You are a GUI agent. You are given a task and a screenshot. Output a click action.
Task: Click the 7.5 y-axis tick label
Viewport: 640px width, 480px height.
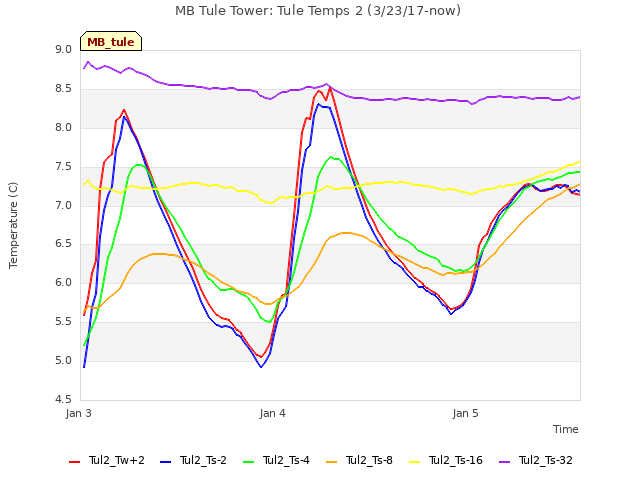point(63,167)
